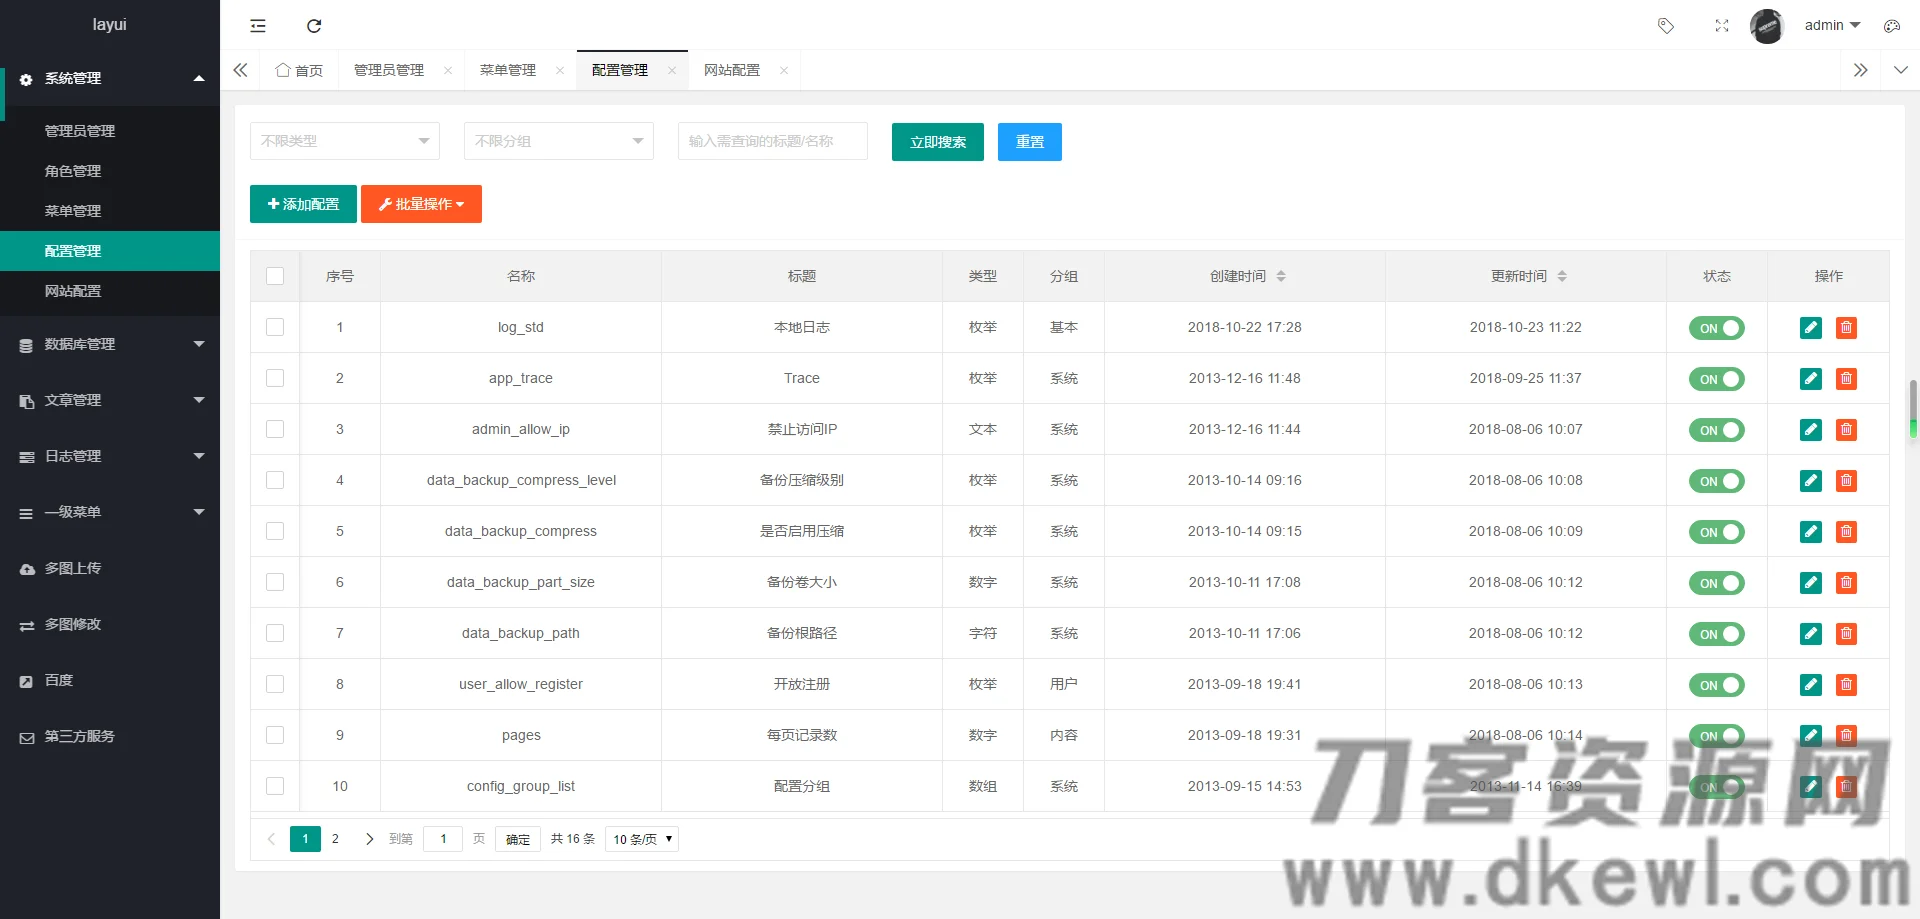
Task: Click the 添加配置 button
Action: point(302,204)
